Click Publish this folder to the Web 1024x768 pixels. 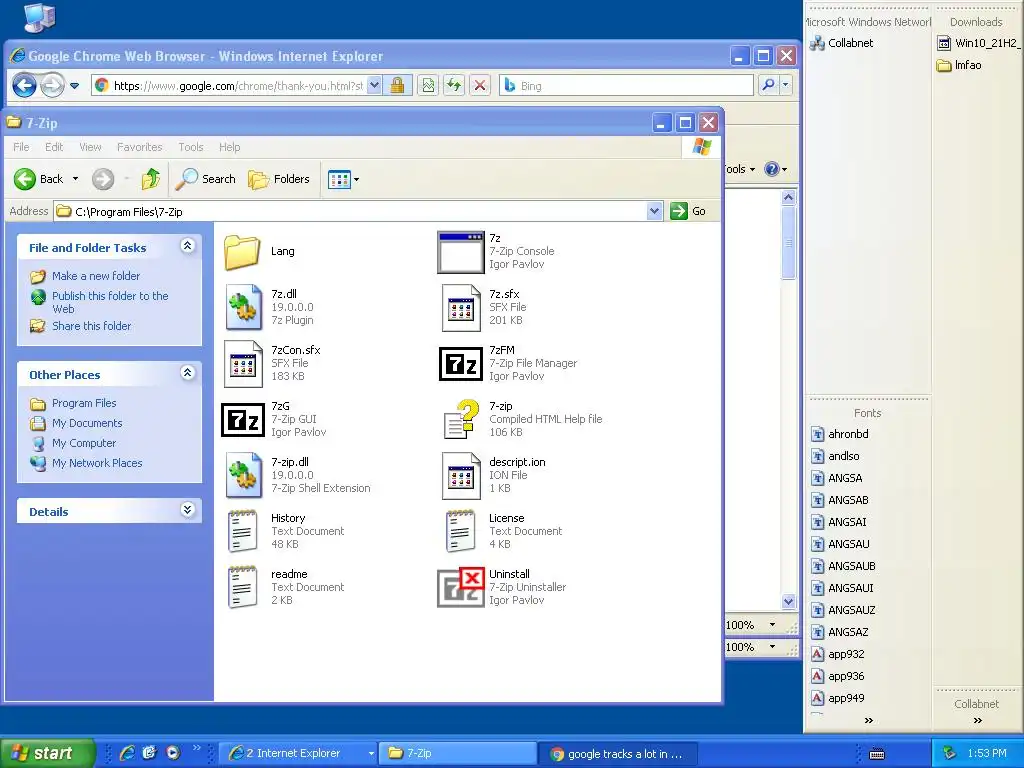(110, 302)
